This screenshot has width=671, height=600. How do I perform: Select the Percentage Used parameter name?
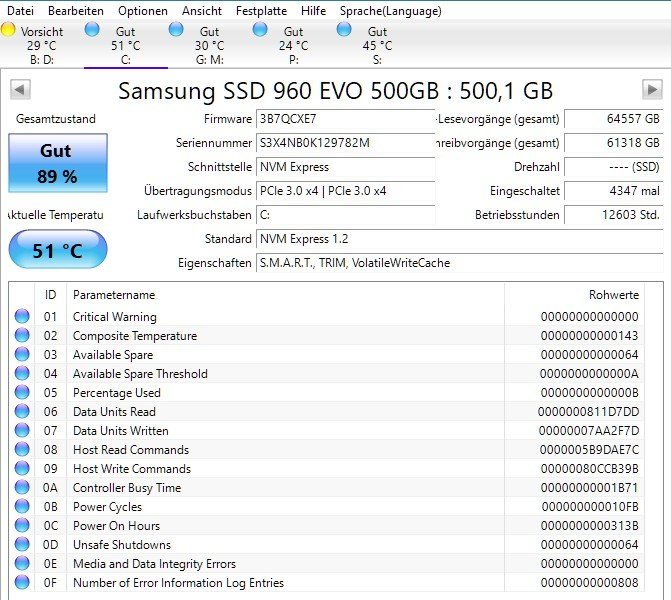117,393
